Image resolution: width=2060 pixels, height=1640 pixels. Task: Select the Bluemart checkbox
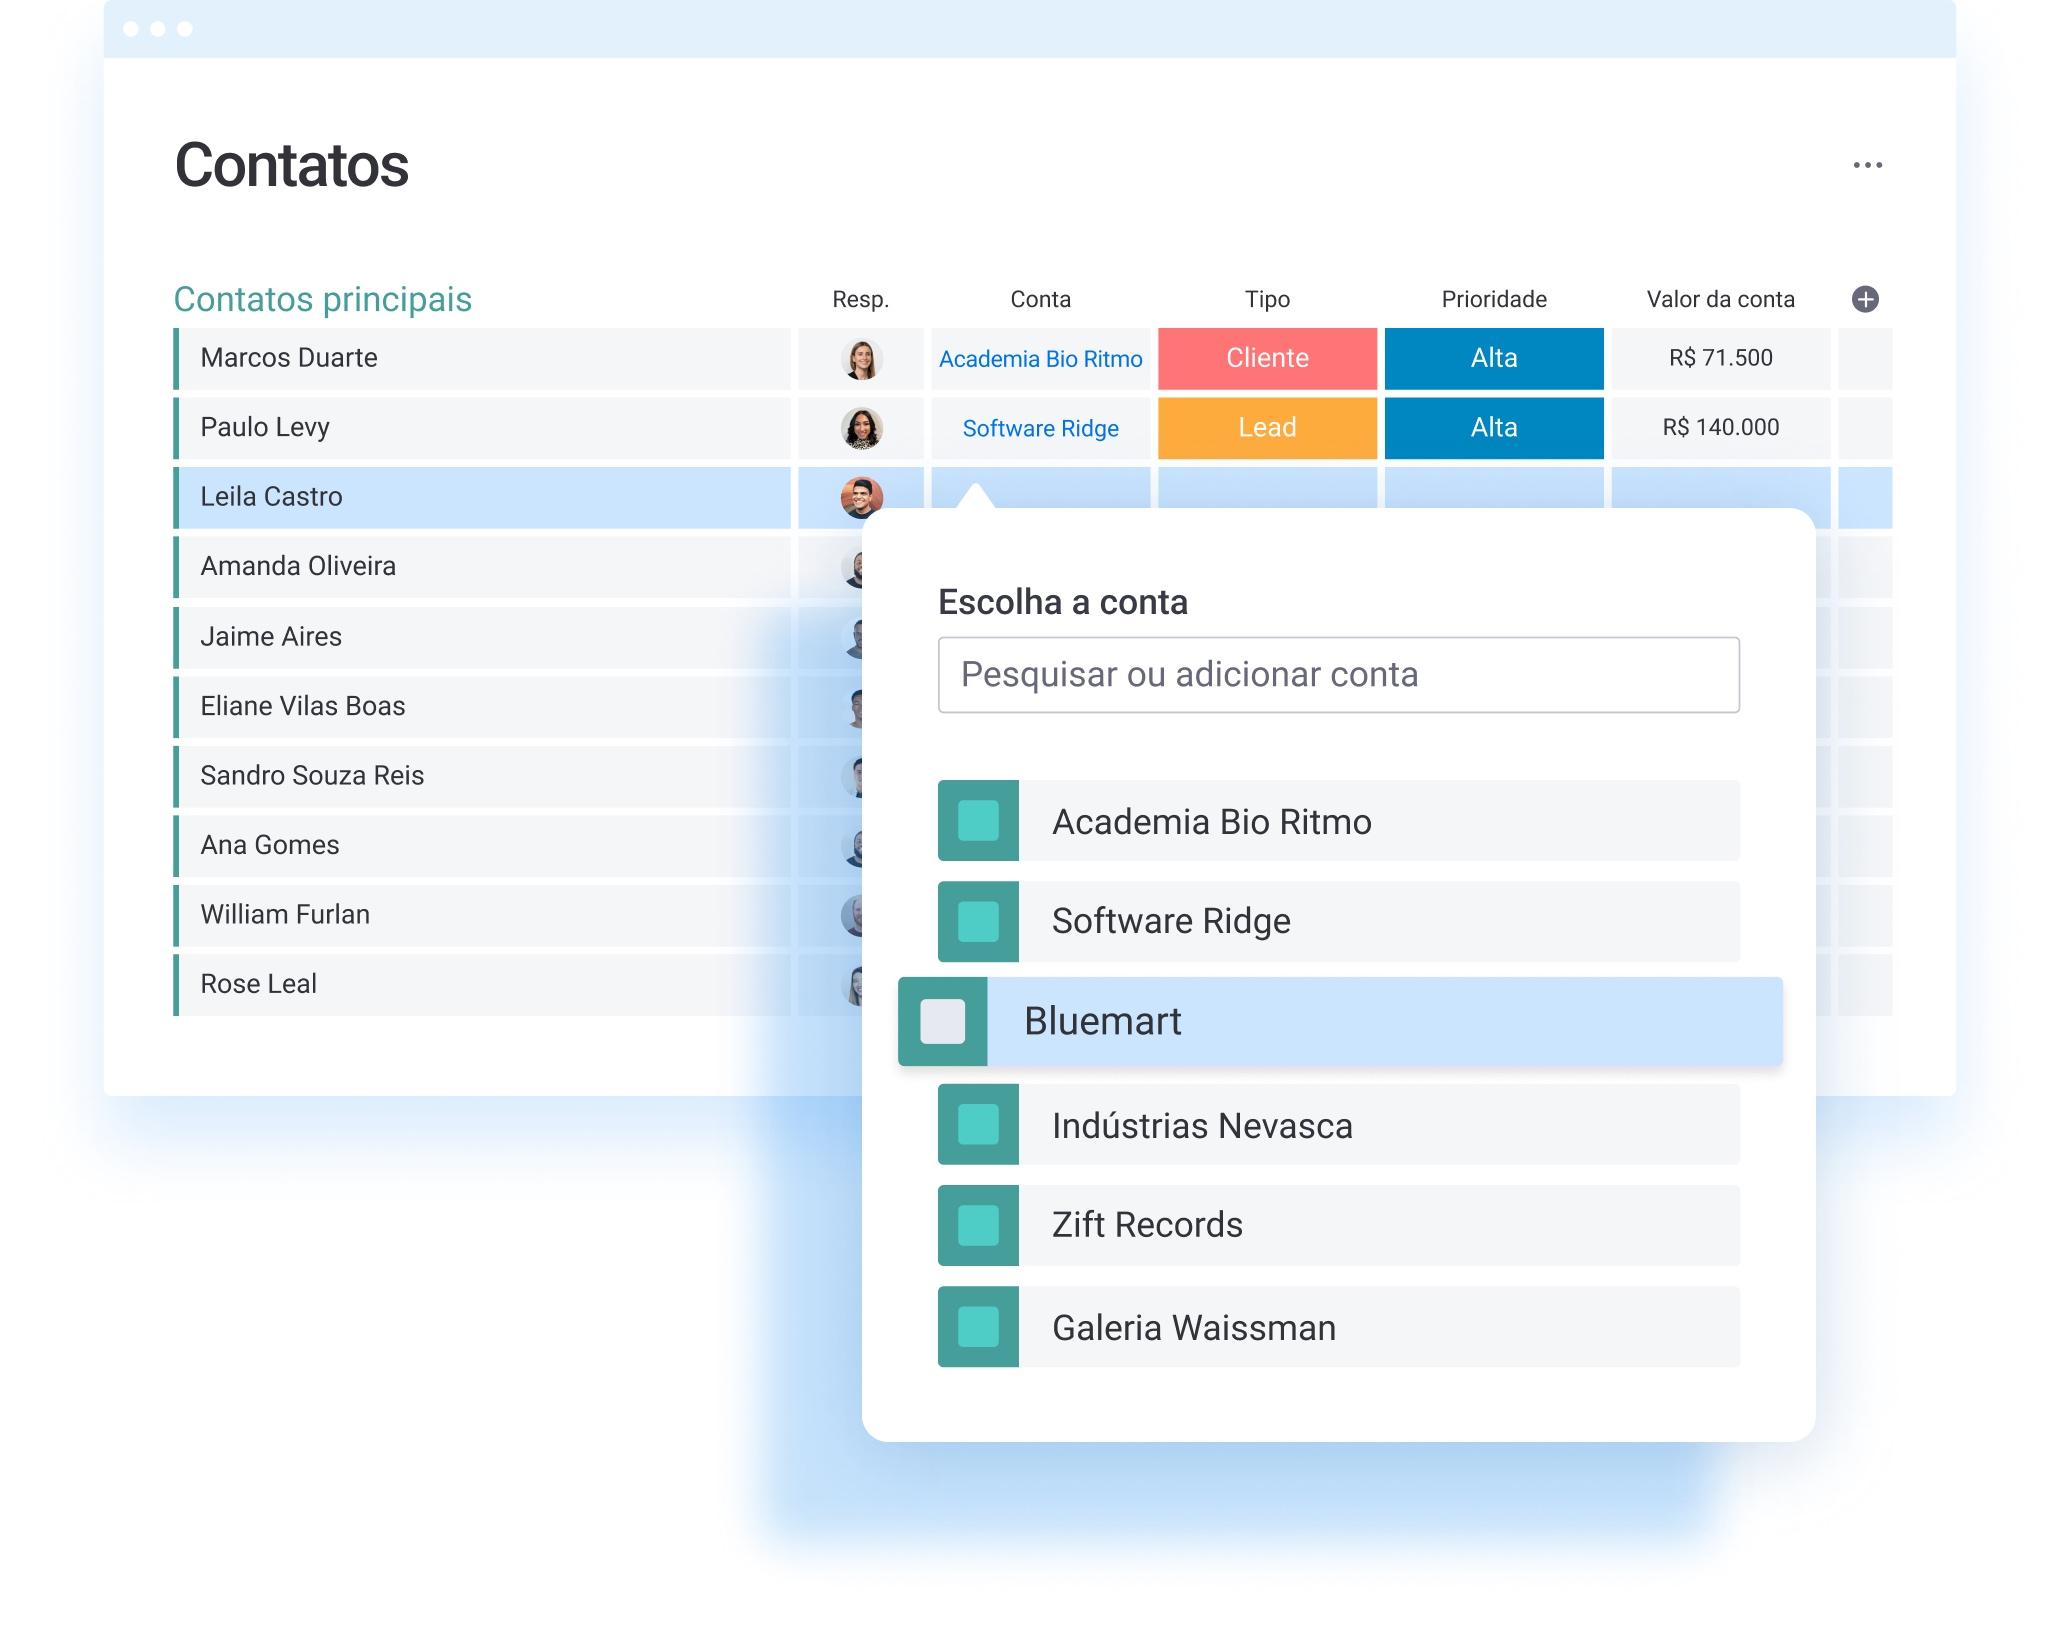point(945,1021)
